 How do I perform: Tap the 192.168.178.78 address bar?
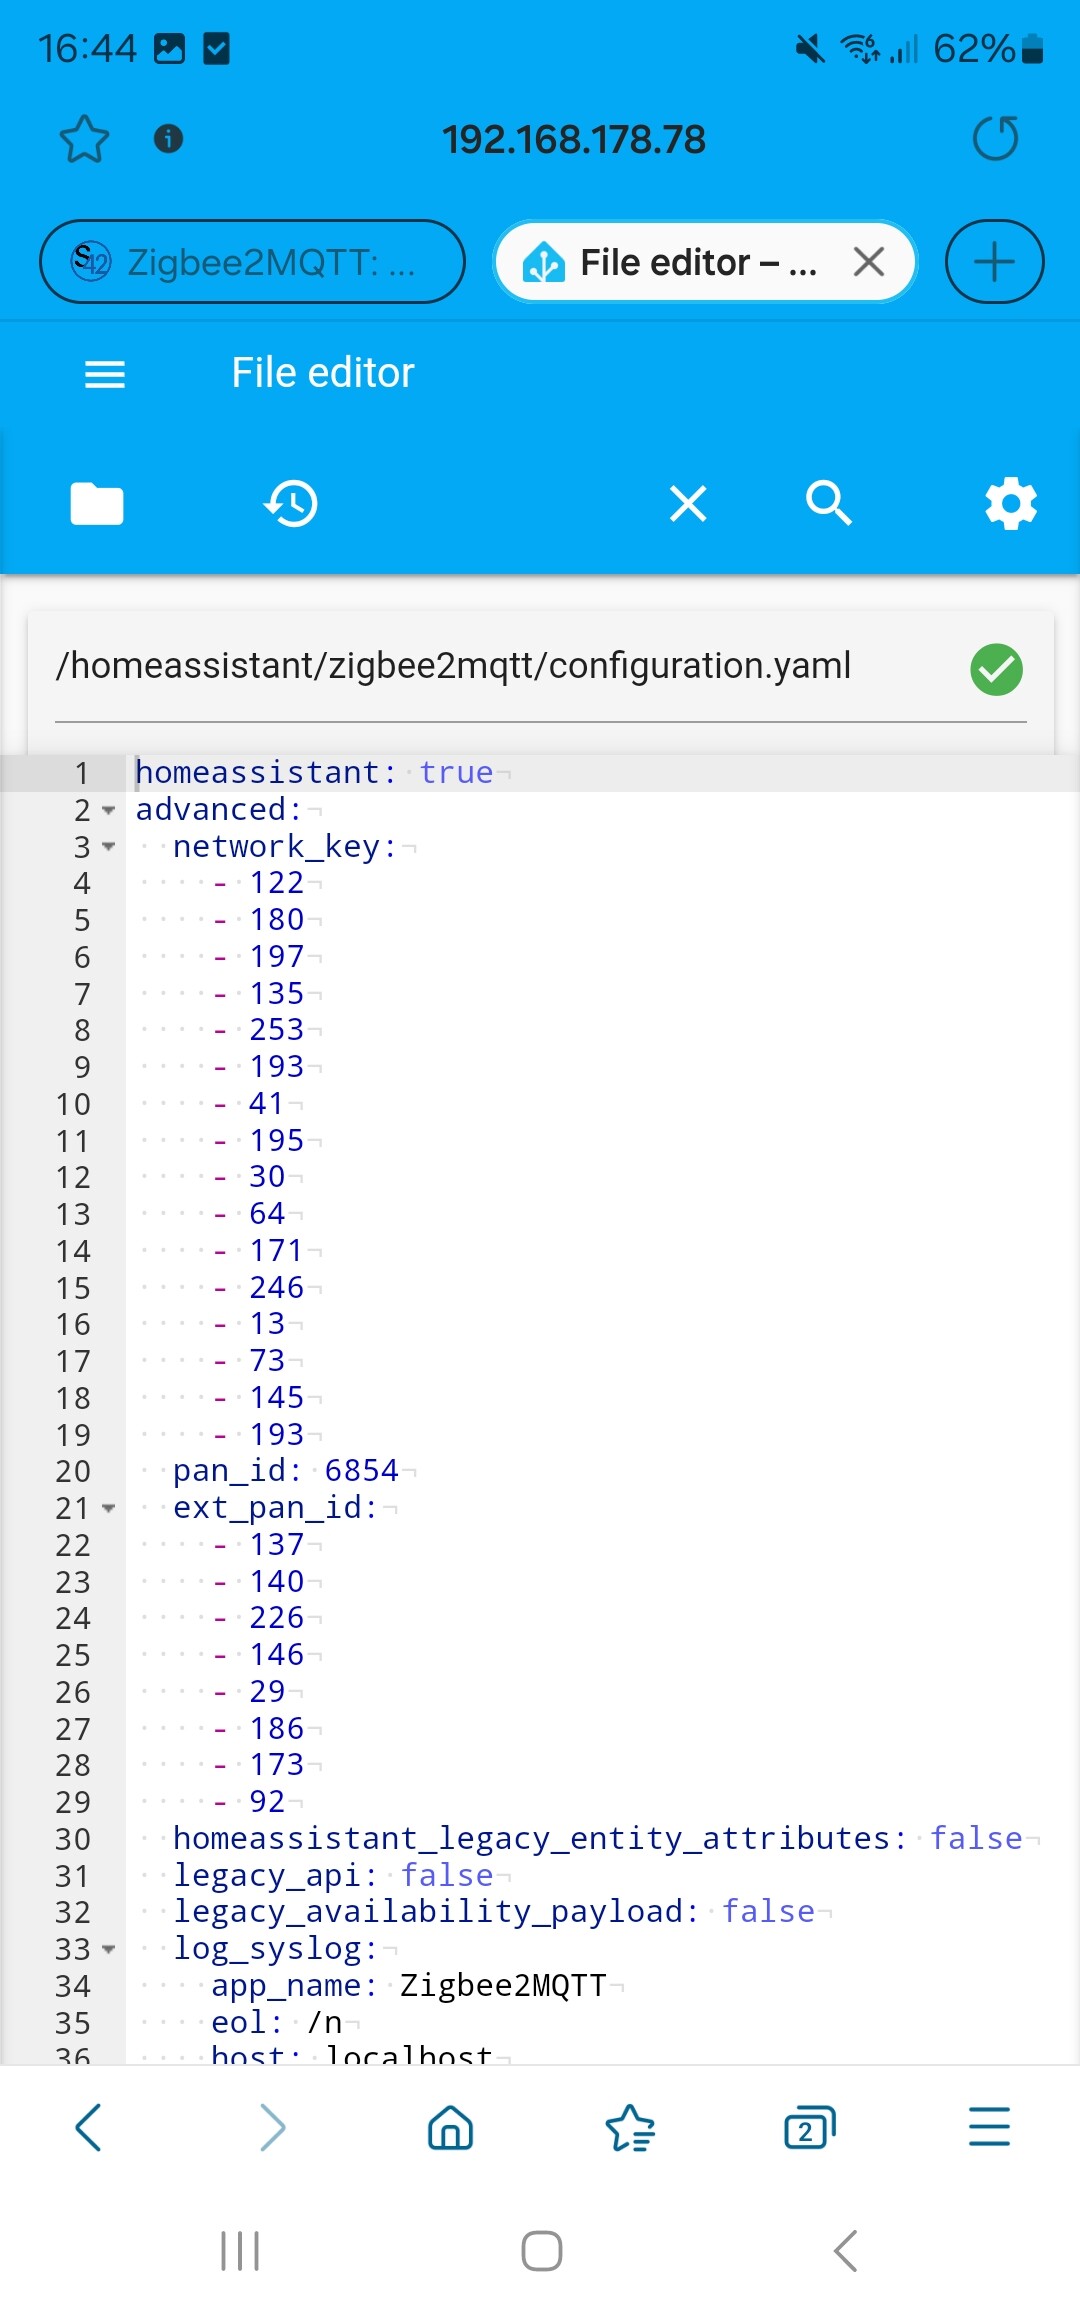(574, 140)
